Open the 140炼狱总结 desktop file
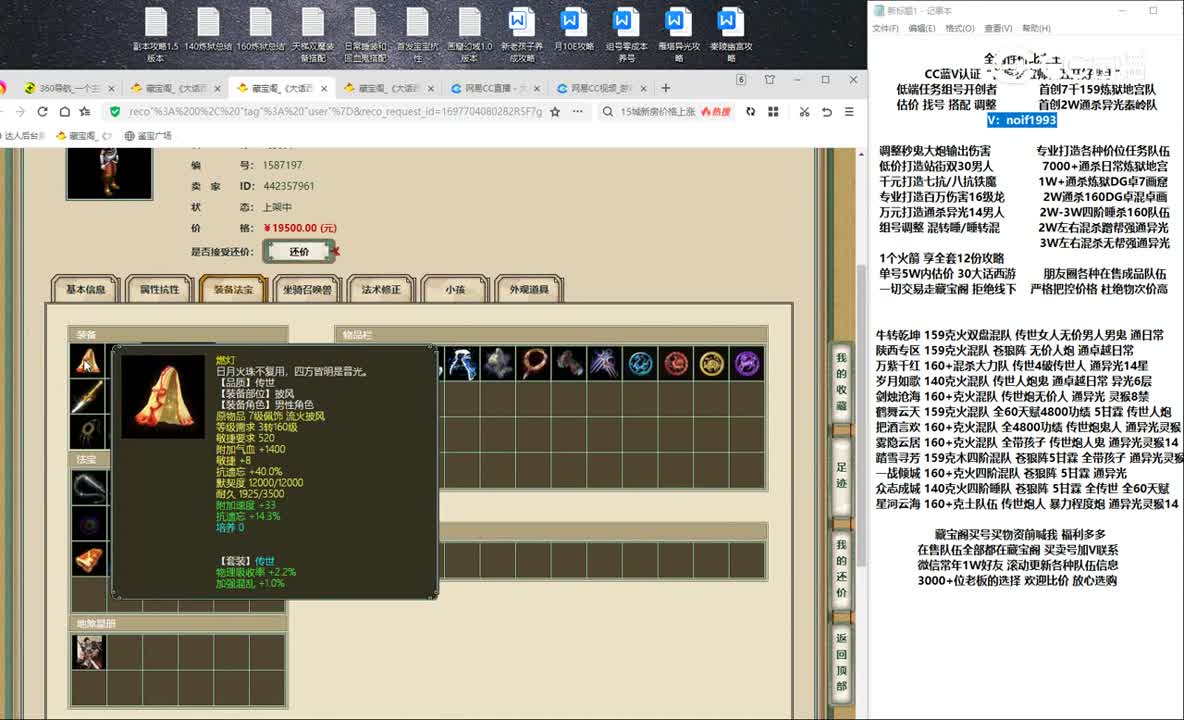The image size is (1184, 720). pos(208,30)
